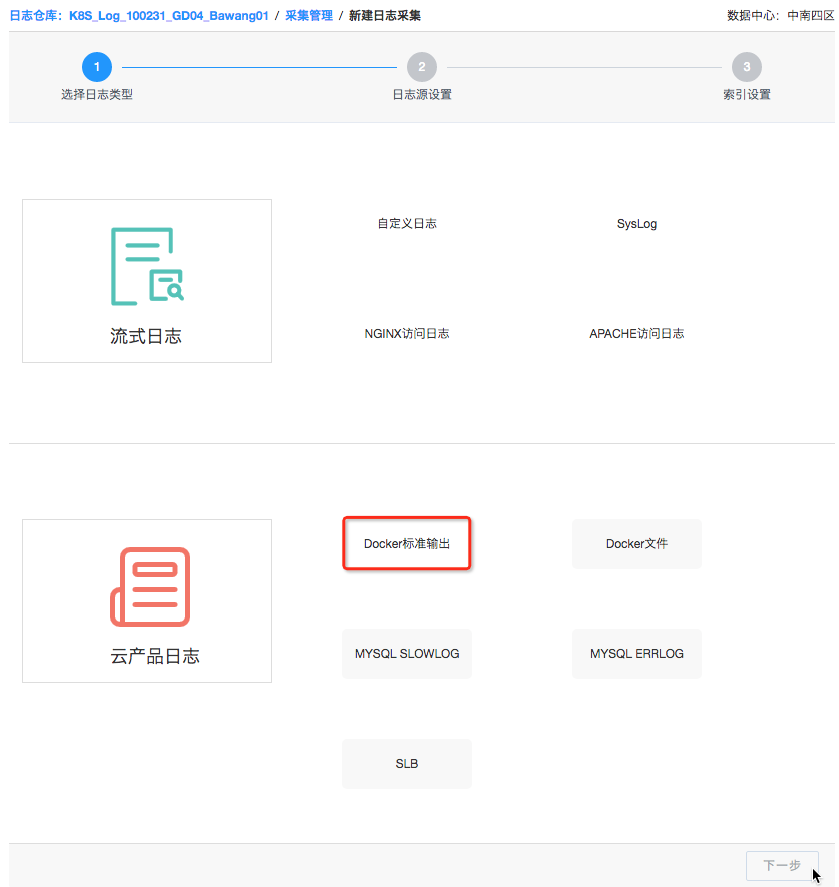Click step 2 circle for 日志源设置
839x887 pixels.
coord(422,67)
